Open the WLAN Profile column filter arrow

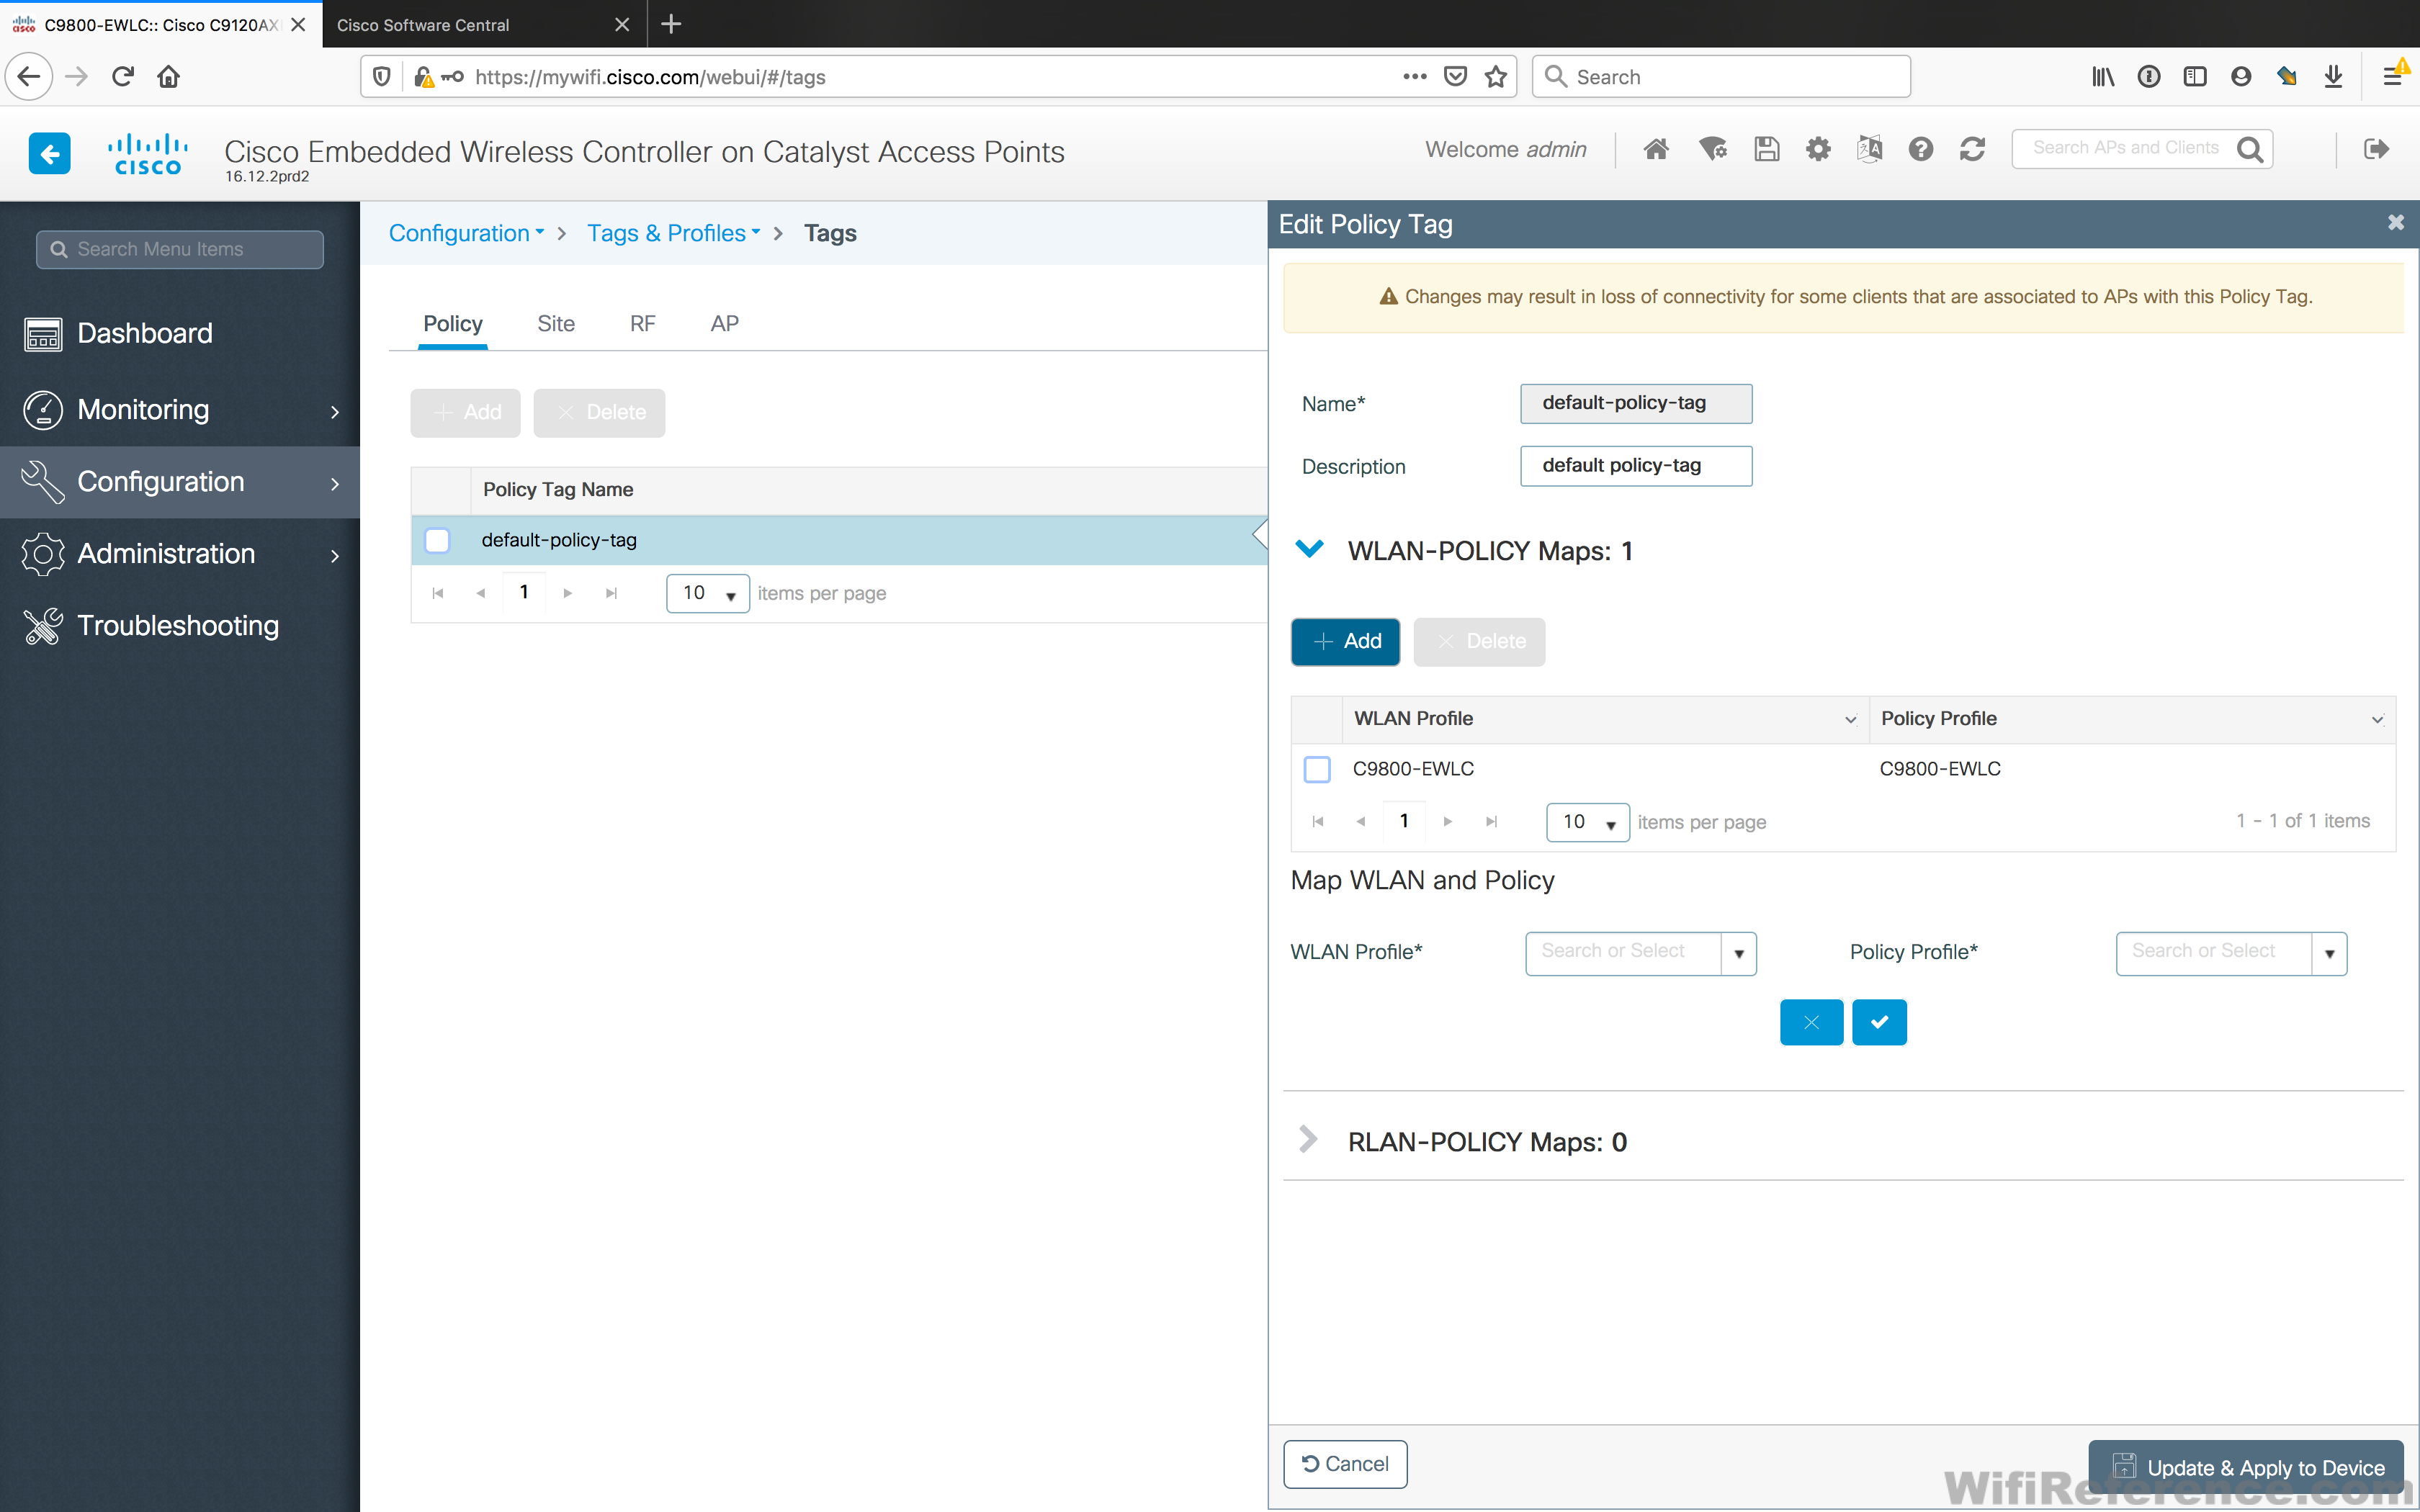click(x=1850, y=719)
